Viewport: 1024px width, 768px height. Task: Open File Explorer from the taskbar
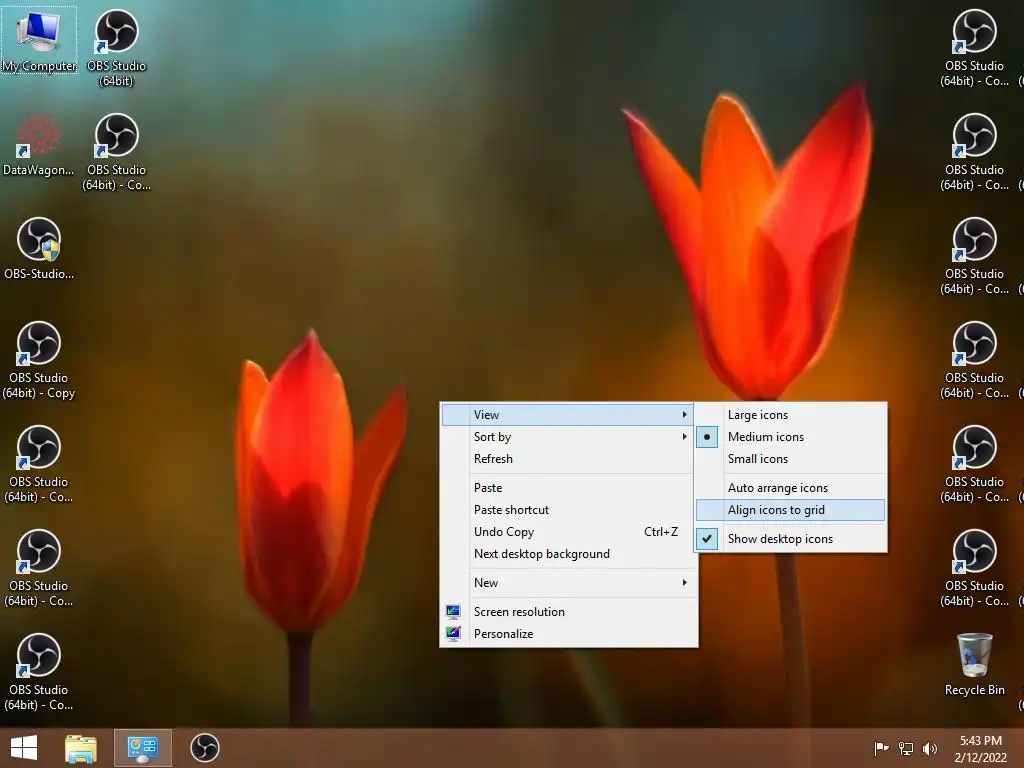pyautogui.click(x=81, y=748)
